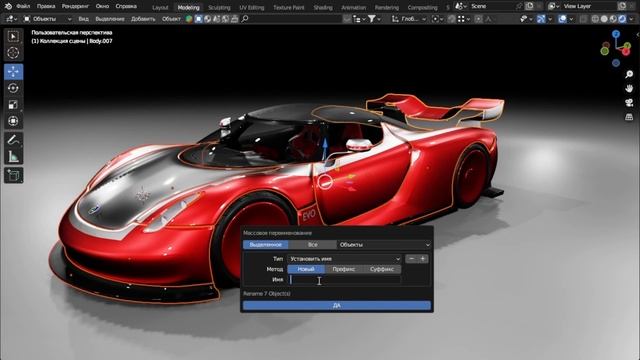
Task: Select the Суффикс method option
Action: coord(382,269)
